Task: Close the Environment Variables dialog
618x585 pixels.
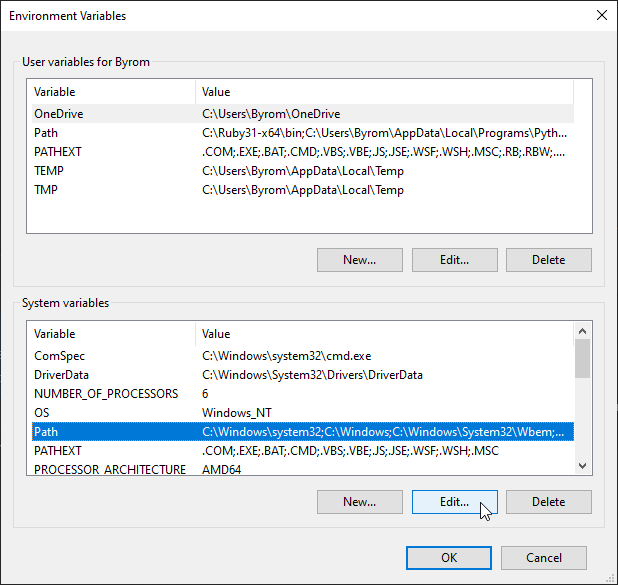Action: click(x=601, y=16)
